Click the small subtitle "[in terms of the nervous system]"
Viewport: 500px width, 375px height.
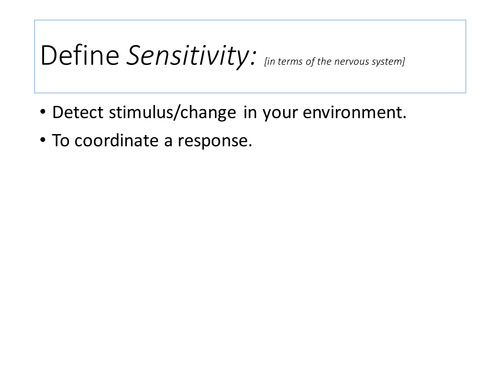click(334, 62)
